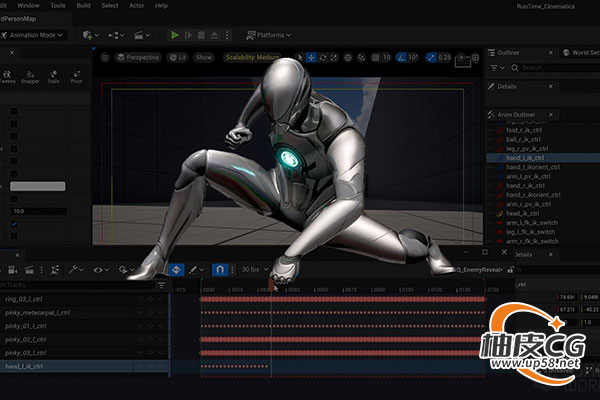
Task: Activate the select cursor tool in viewport
Action: tap(300, 57)
